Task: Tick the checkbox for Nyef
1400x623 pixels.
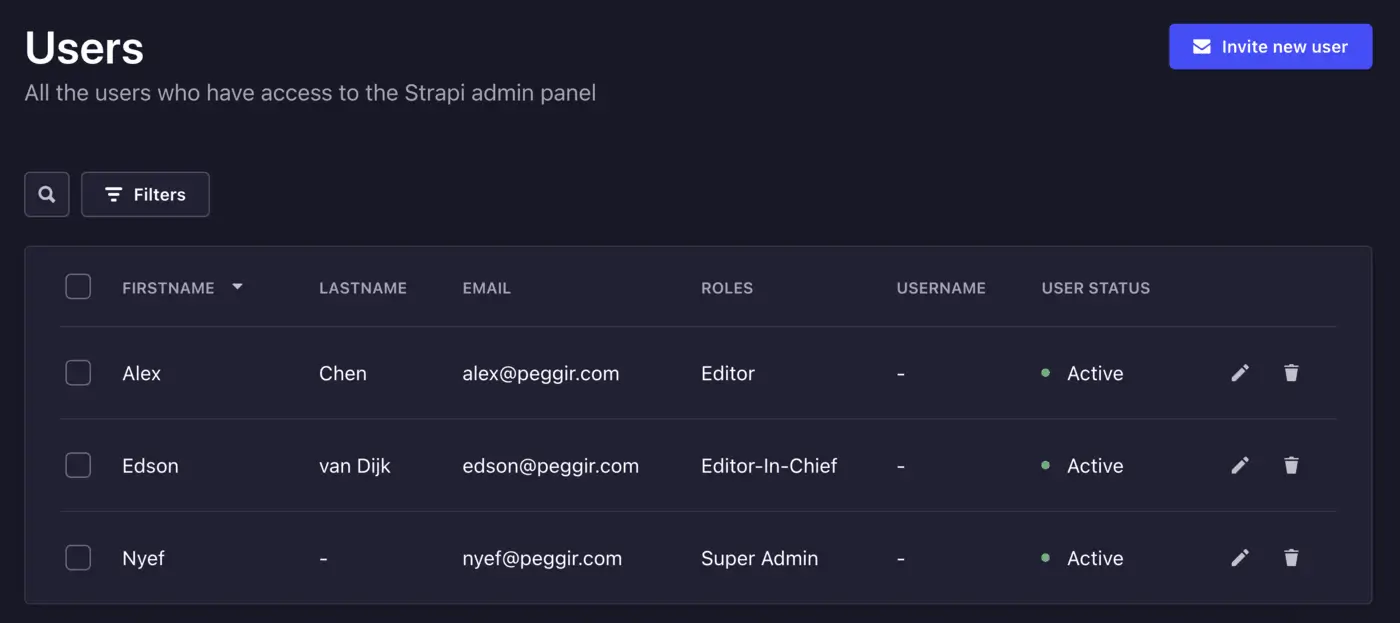Action: [78, 558]
